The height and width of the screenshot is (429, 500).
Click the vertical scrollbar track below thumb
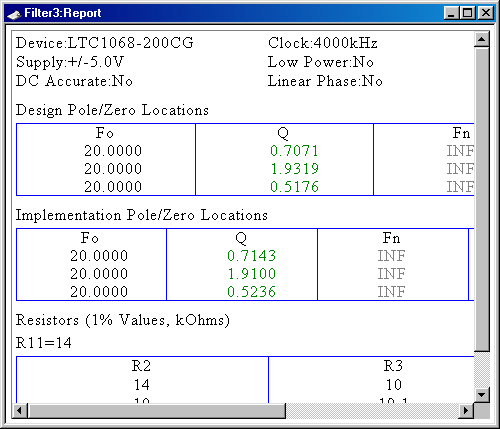point(481,369)
